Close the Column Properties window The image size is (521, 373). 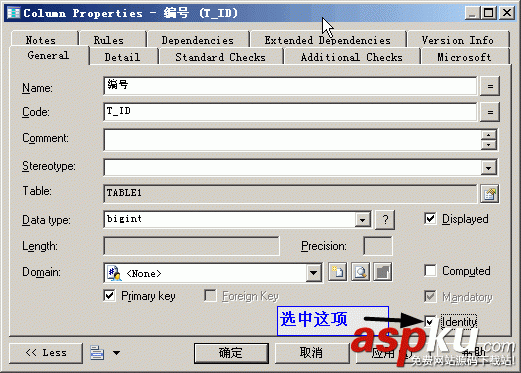(x=507, y=13)
